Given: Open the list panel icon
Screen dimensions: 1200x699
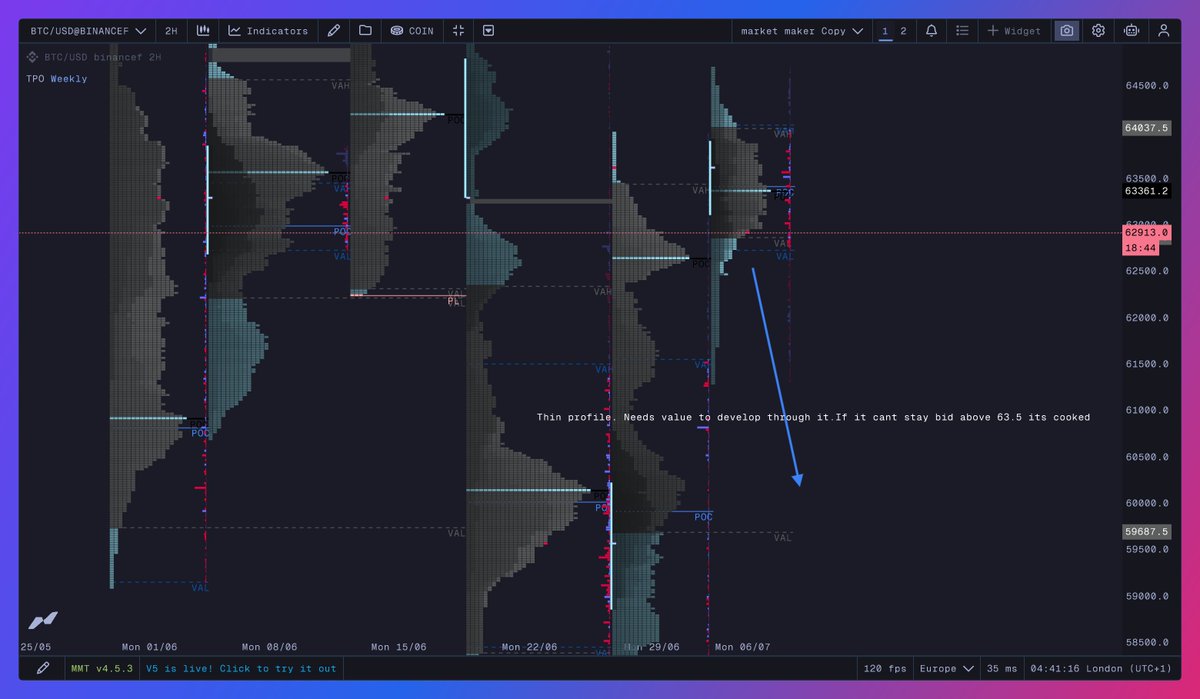Looking at the screenshot, I should 962,31.
